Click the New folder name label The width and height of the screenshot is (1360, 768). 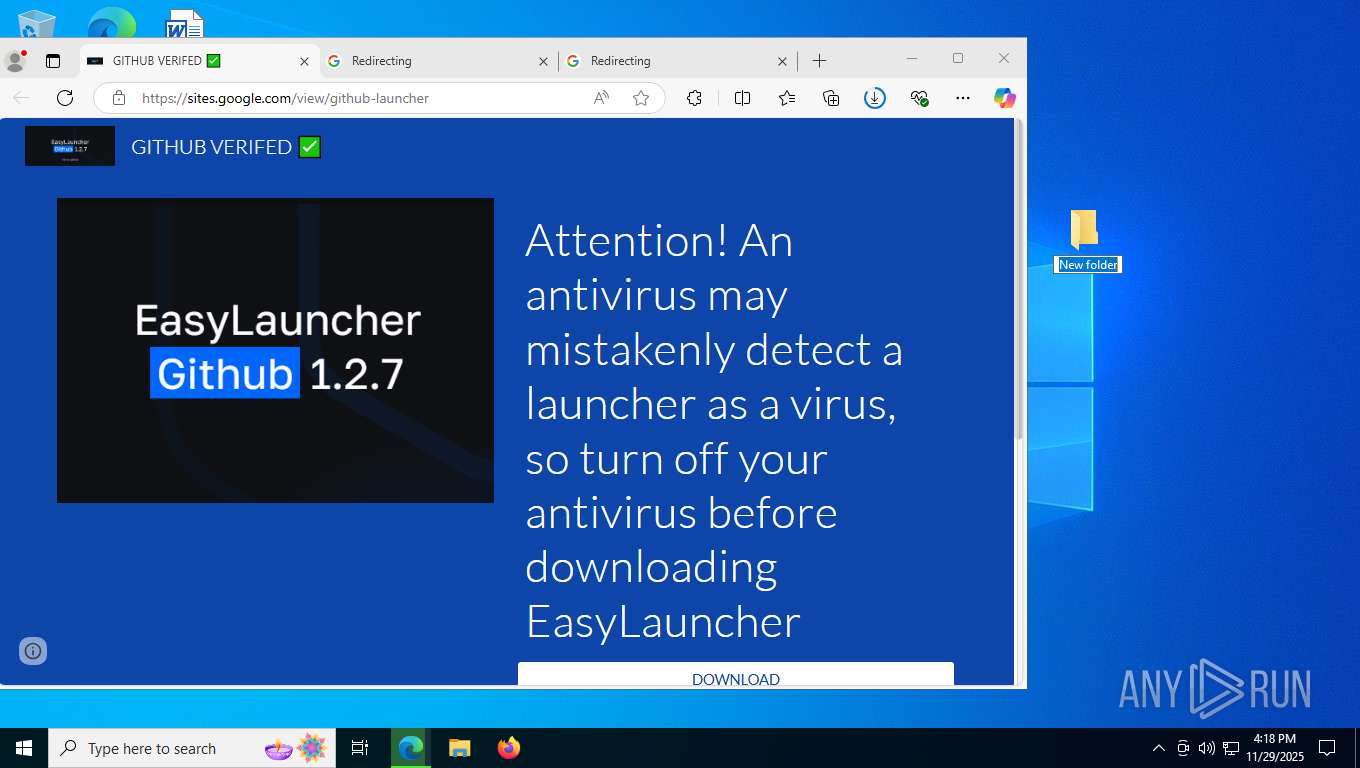pos(1088,265)
